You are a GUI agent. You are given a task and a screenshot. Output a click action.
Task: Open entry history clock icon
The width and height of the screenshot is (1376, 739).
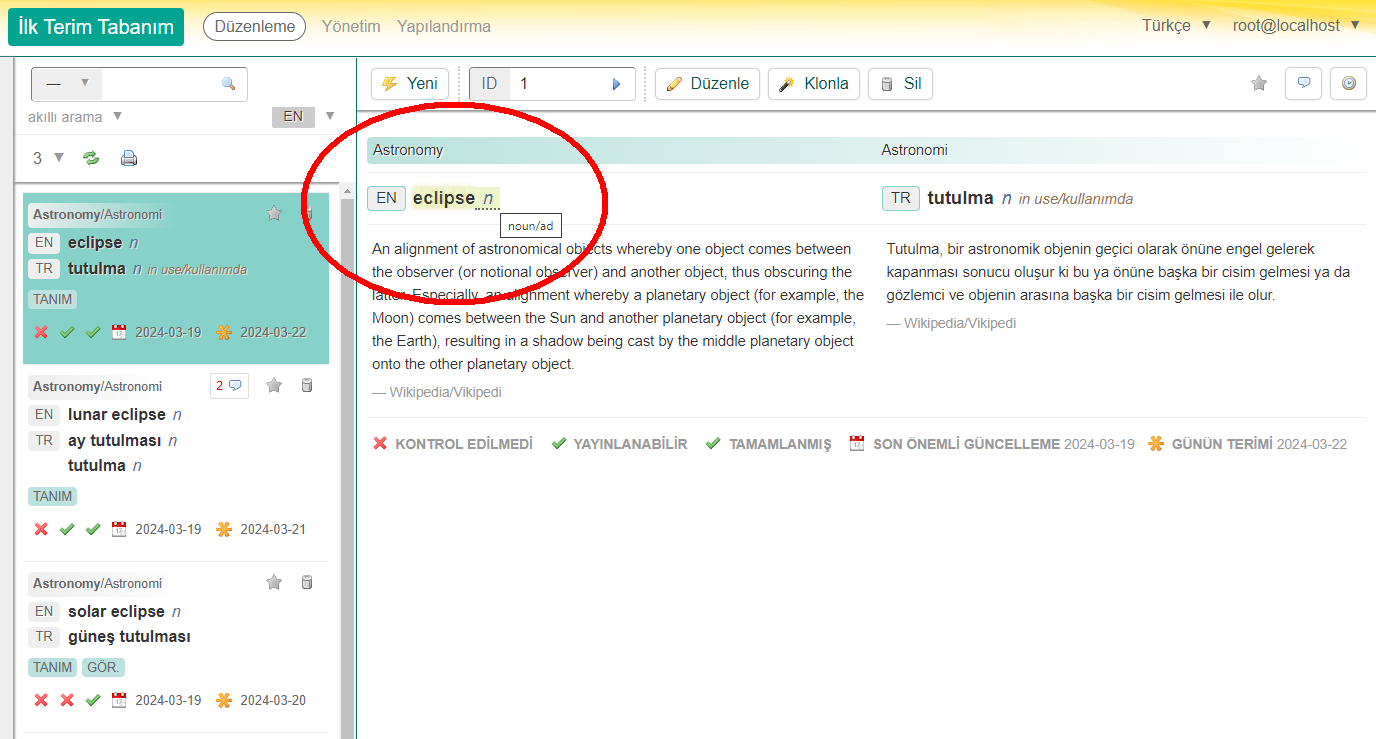point(1348,84)
